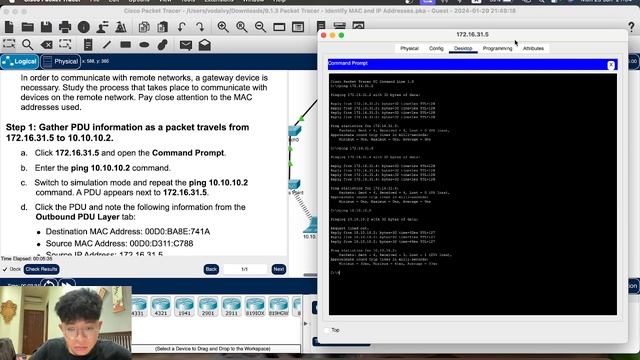Viewport: 640px width, 360px height.
Task: Switch to the Programming tab
Action: pos(497,48)
